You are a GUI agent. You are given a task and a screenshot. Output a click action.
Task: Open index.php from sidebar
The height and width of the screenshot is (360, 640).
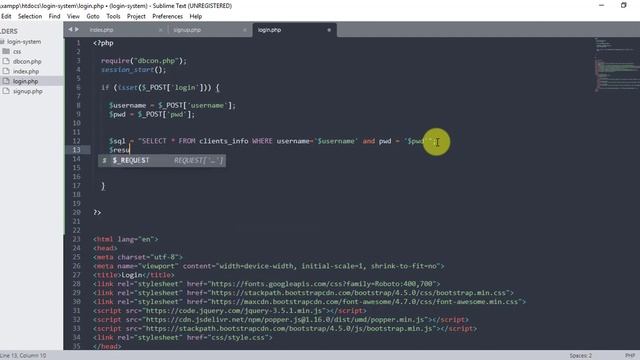click(26, 71)
